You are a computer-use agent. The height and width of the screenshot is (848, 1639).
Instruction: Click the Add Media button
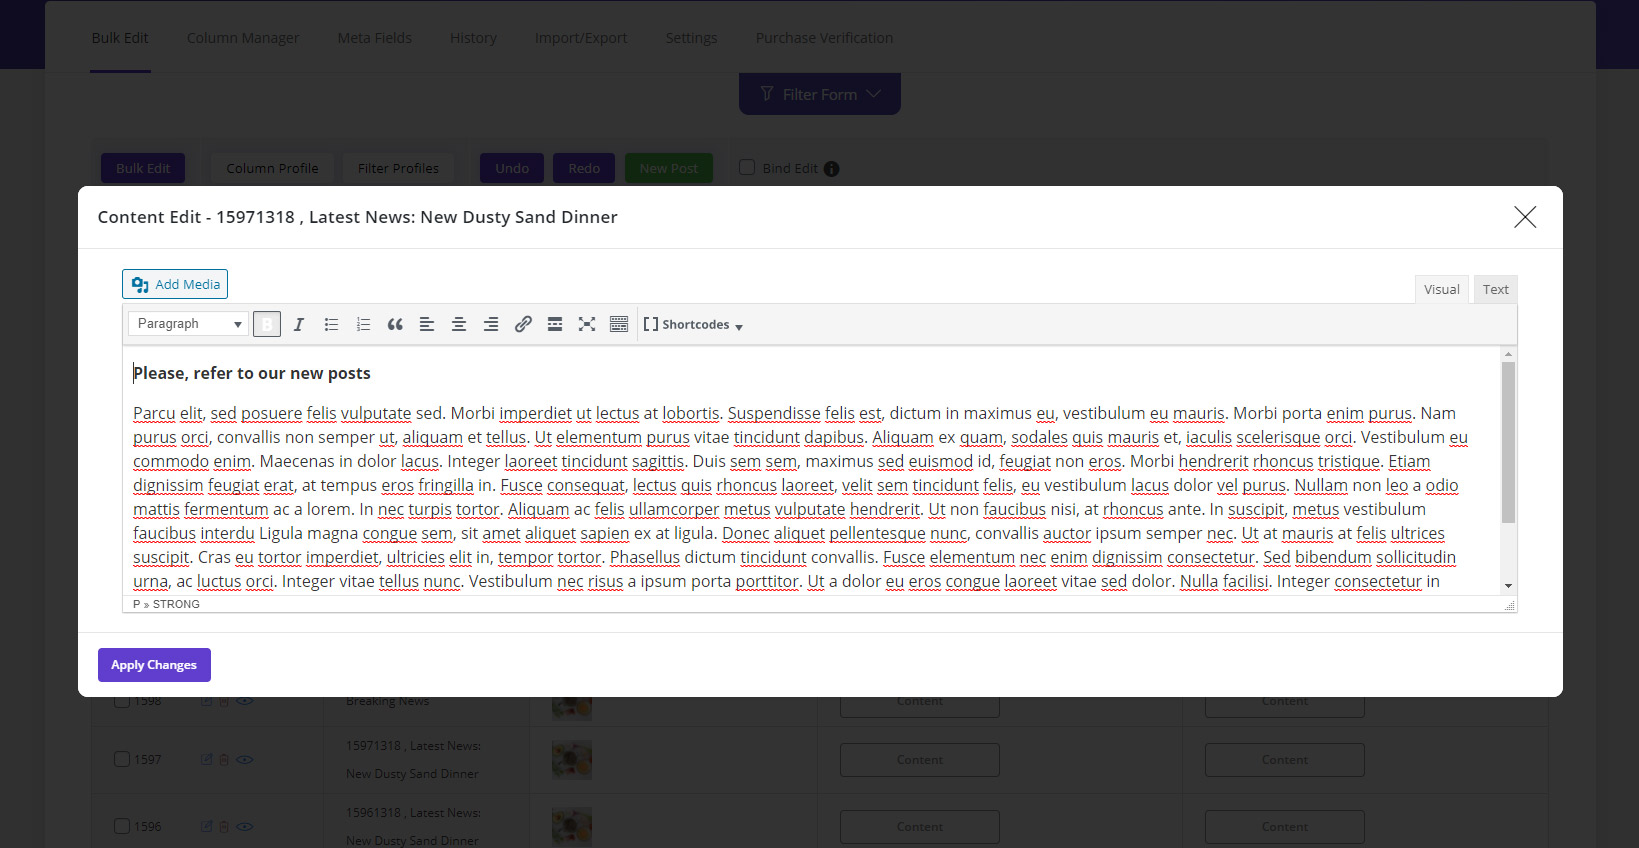[x=175, y=284]
